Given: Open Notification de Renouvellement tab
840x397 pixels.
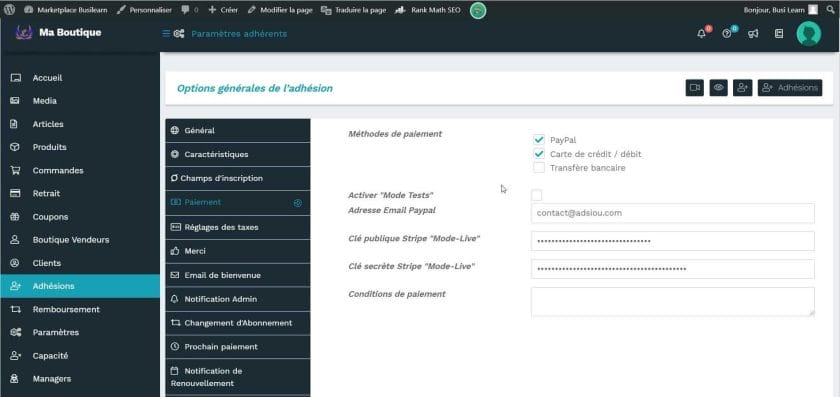Looking at the screenshot, I should coord(238,377).
